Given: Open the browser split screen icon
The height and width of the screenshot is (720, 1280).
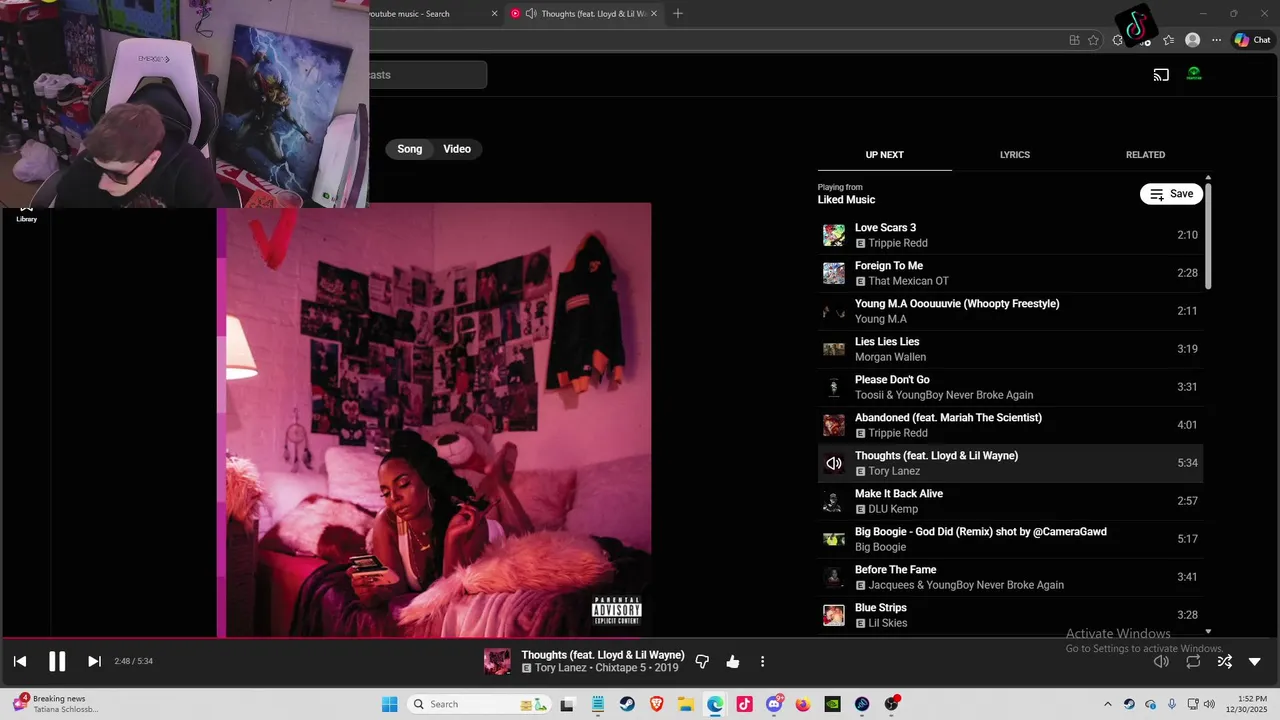Looking at the screenshot, I should (x=1074, y=40).
